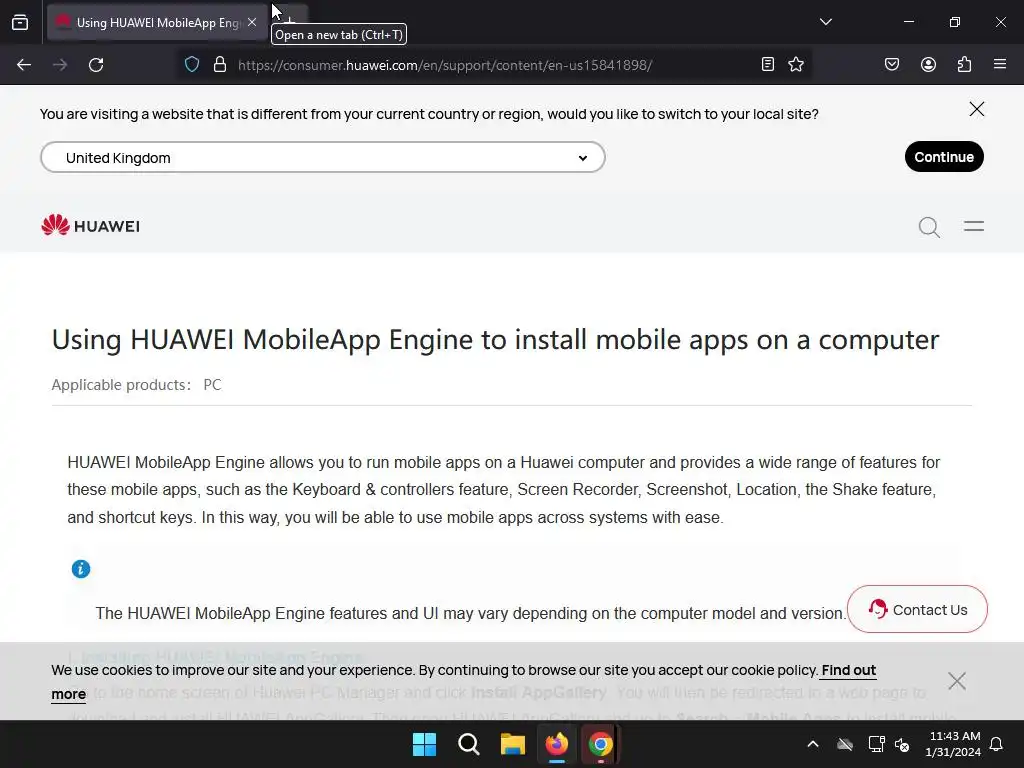Go to HUAWEI homepage via logo
The width and height of the screenshot is (1024, 768).
[x=90, y=225]
